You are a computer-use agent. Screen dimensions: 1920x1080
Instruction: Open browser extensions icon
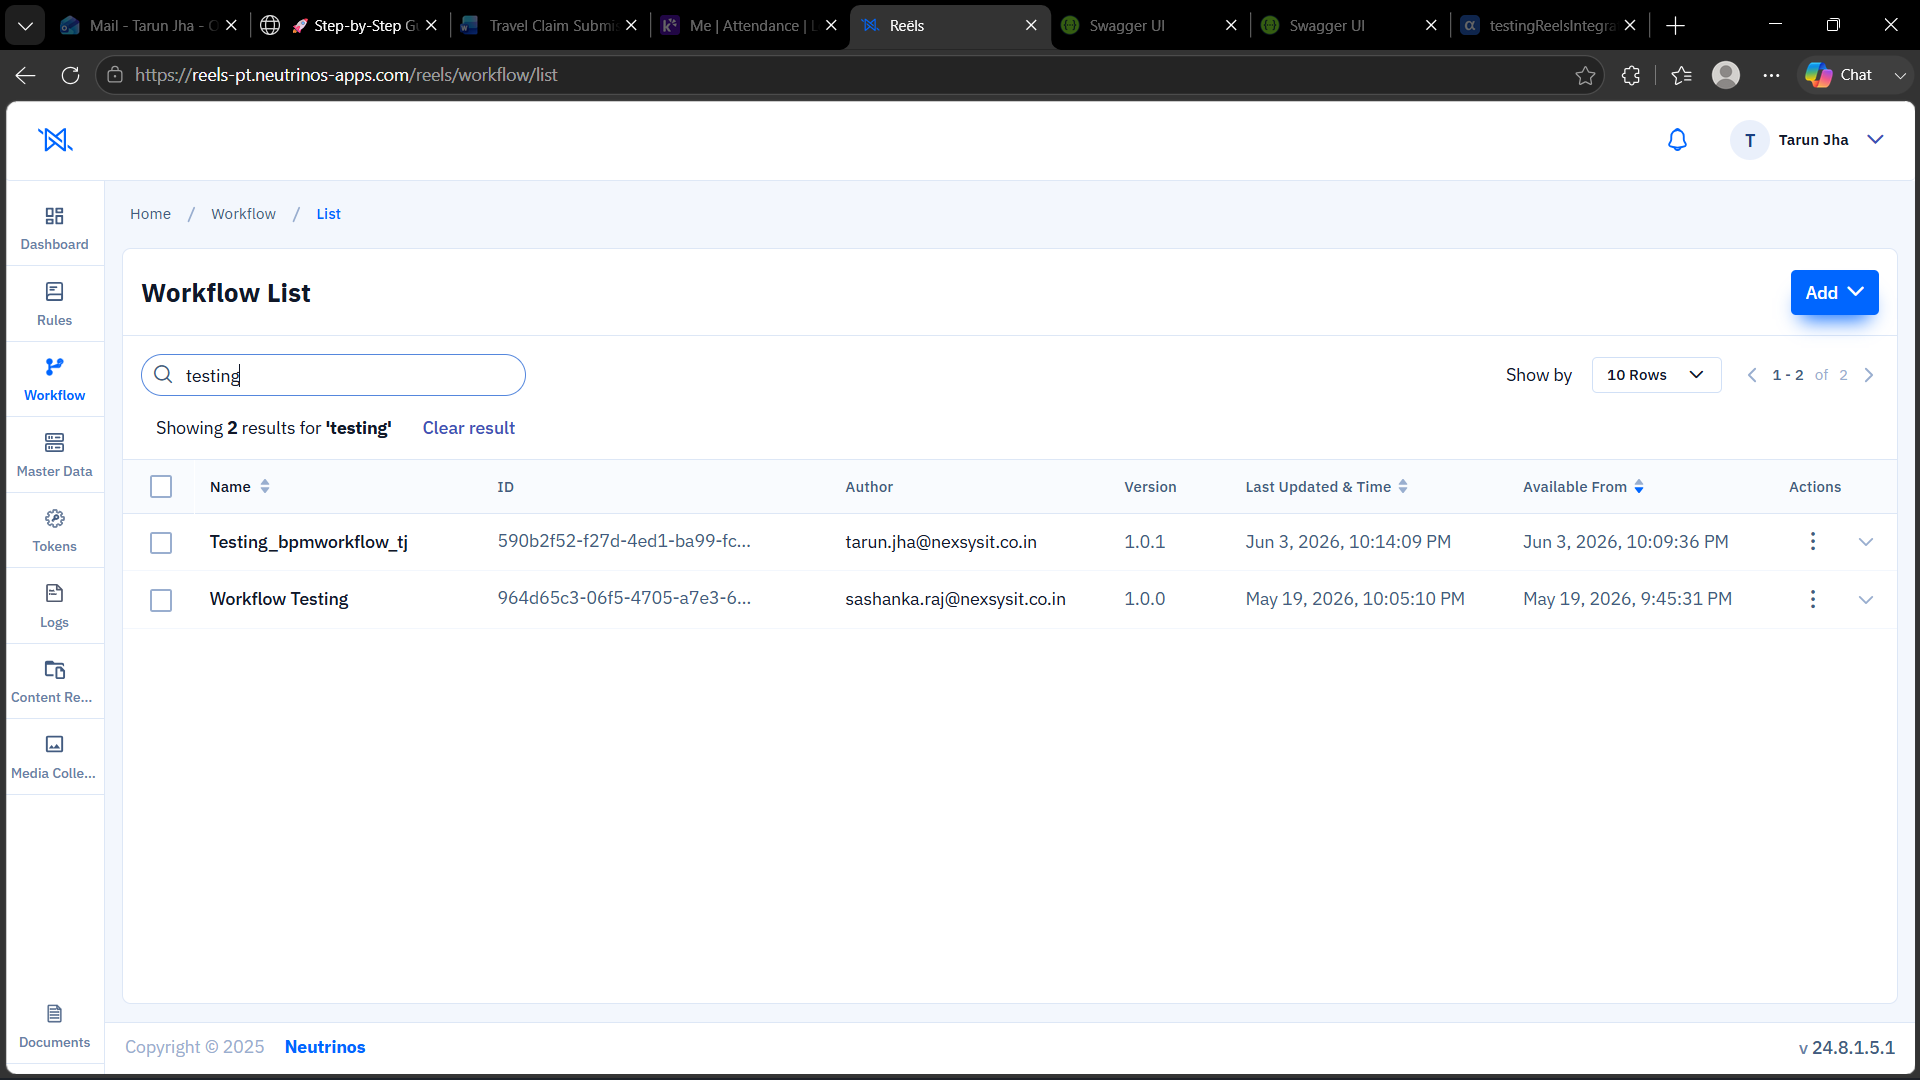tap(1631, 75)
